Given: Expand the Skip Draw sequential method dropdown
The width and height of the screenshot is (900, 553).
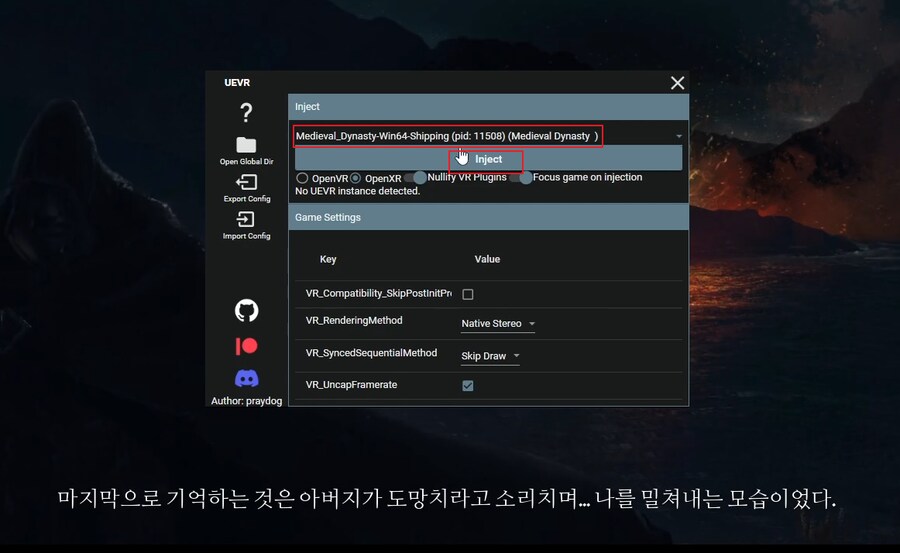Looking at the screenshot, I should point(490,356).
